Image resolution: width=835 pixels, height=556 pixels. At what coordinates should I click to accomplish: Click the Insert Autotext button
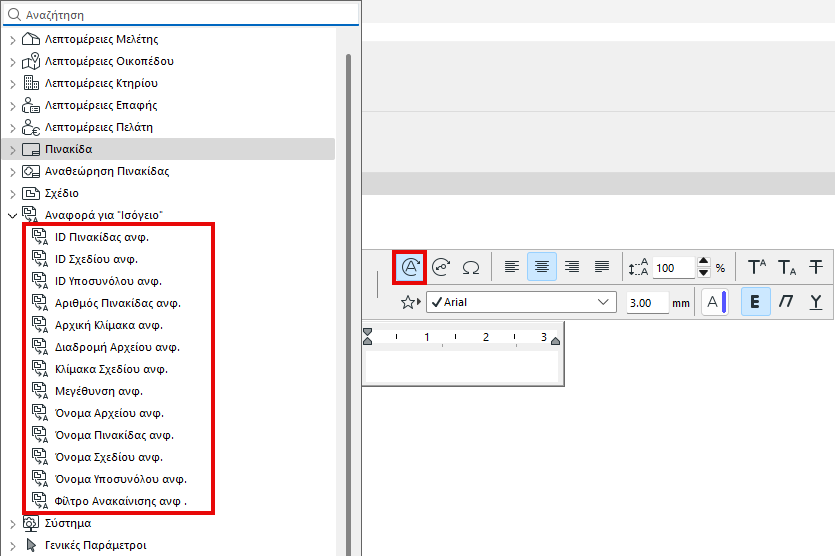coord(410,267)
